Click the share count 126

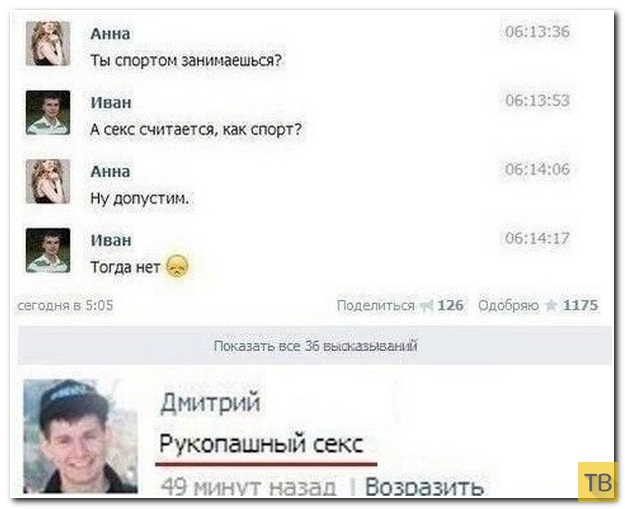click(450, 305)
